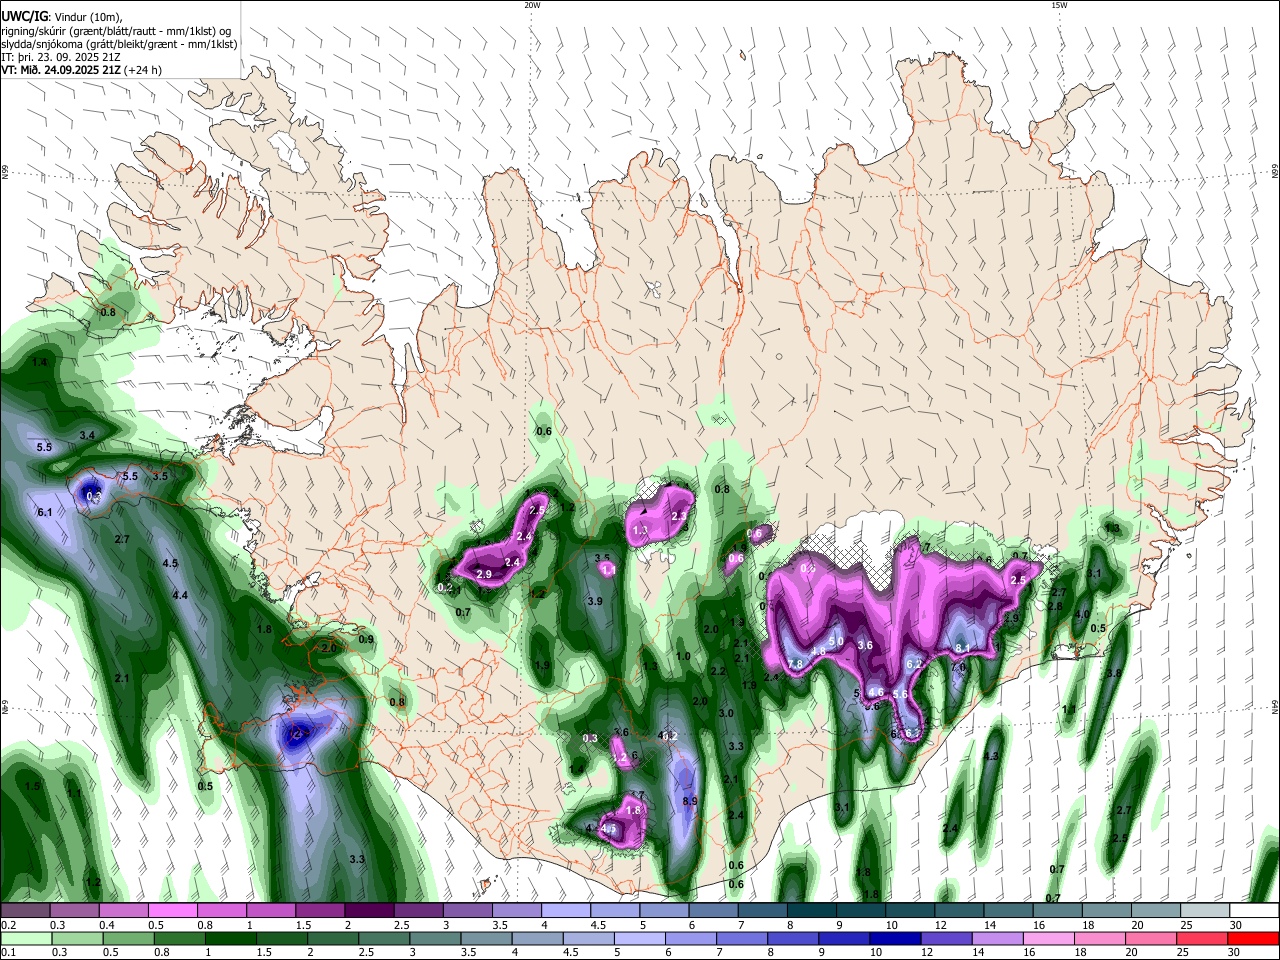1280x960 pixels.
Task: Click the white swatch ending the upper legend row
Action: point(1255,910)
